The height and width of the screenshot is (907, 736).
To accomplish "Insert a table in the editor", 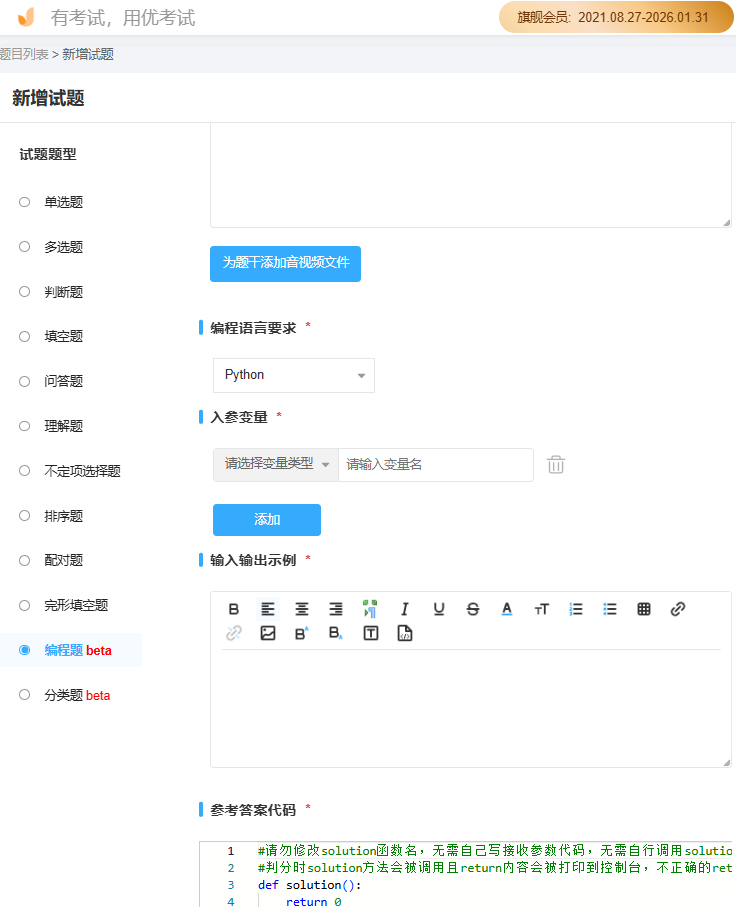I will click(x=644, y=609).
